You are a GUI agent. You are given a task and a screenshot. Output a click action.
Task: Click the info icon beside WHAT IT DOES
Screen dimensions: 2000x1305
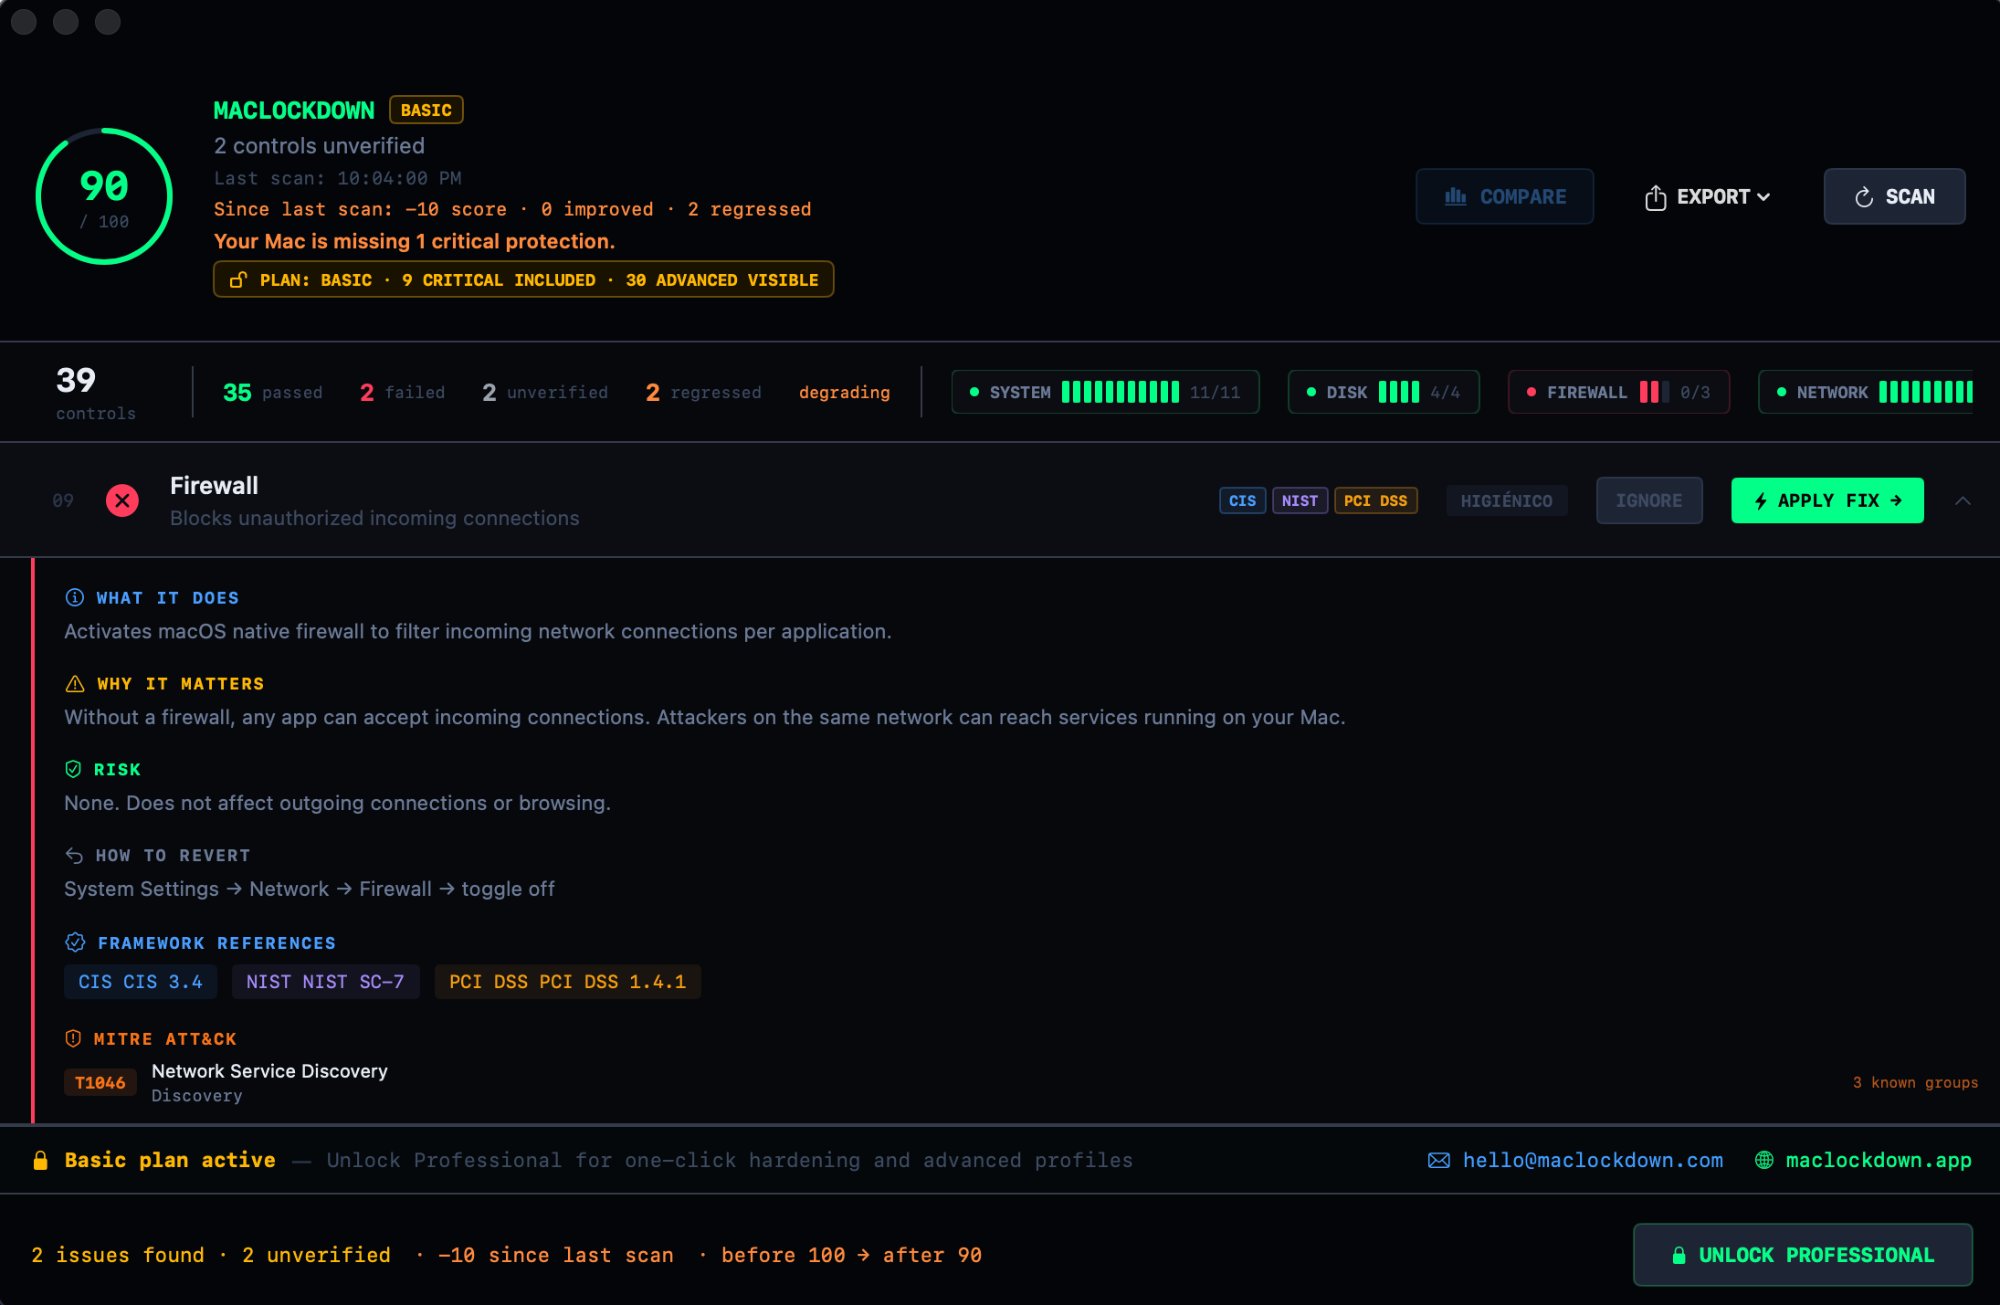coord(75,598)
